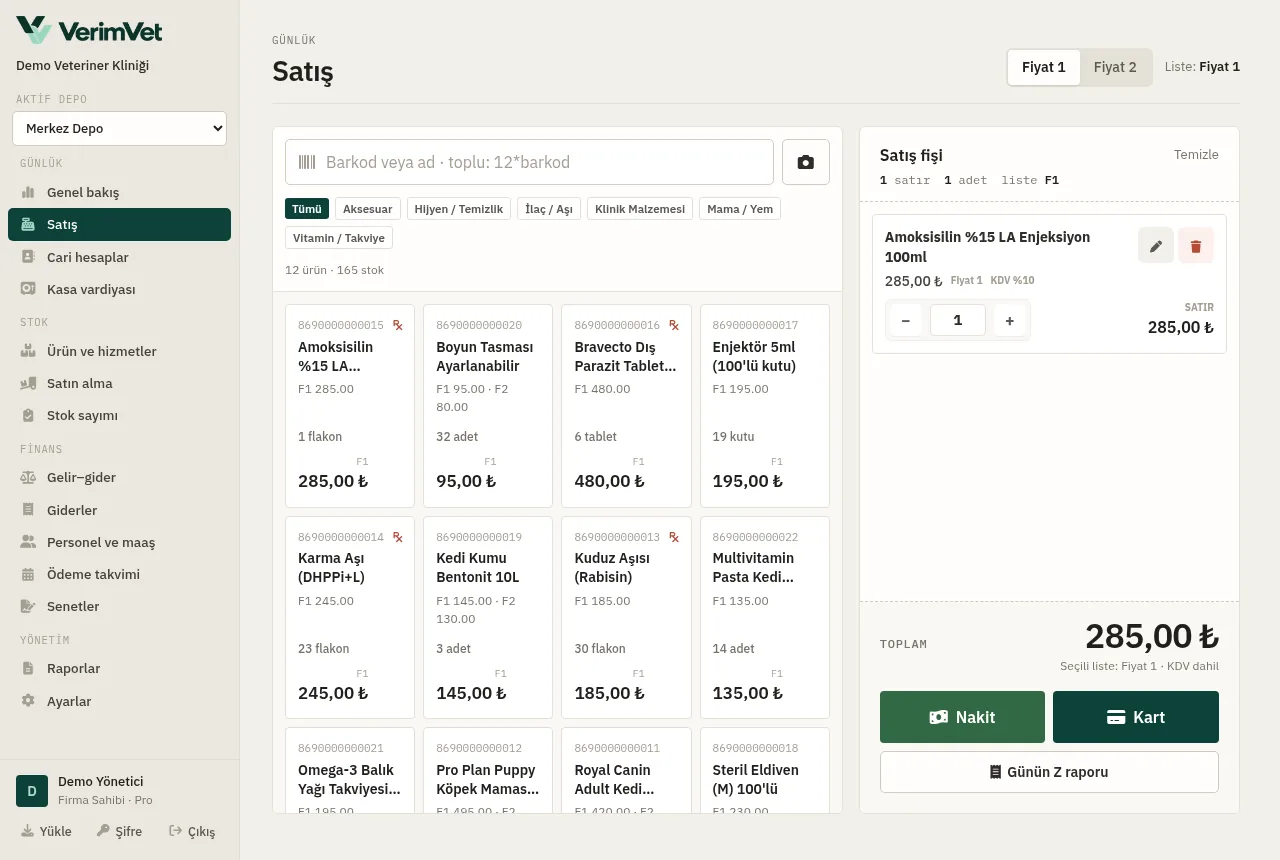1280x860 pixels.
Task: Open Ürün ve hizmetler
Action: pyautogui.click(x=119, y=351)
